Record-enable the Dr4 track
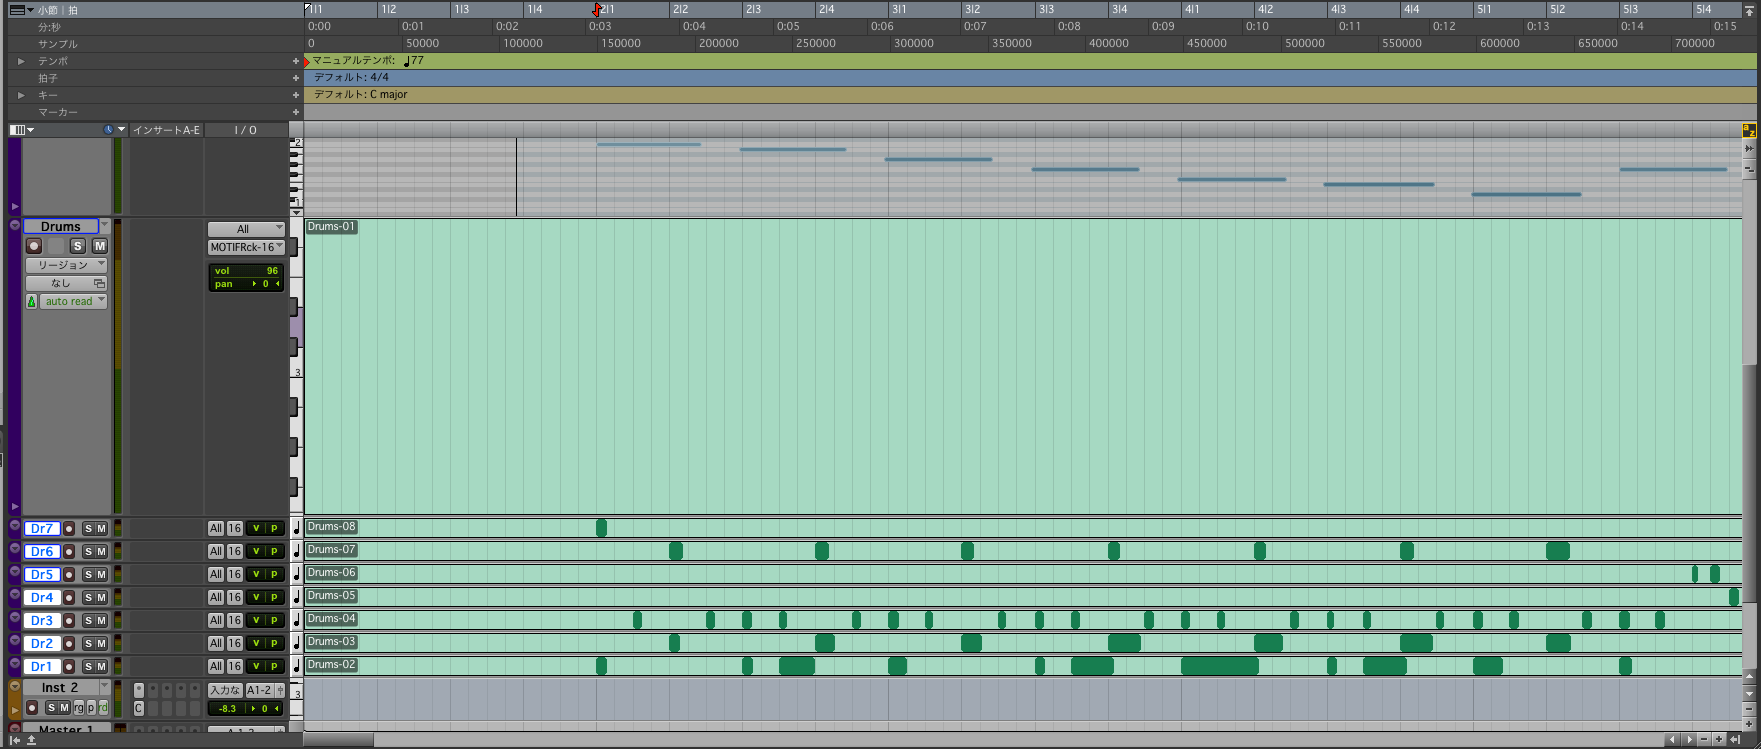The image size is (1761, 749). pyautogui.click(x=69, y=598)
